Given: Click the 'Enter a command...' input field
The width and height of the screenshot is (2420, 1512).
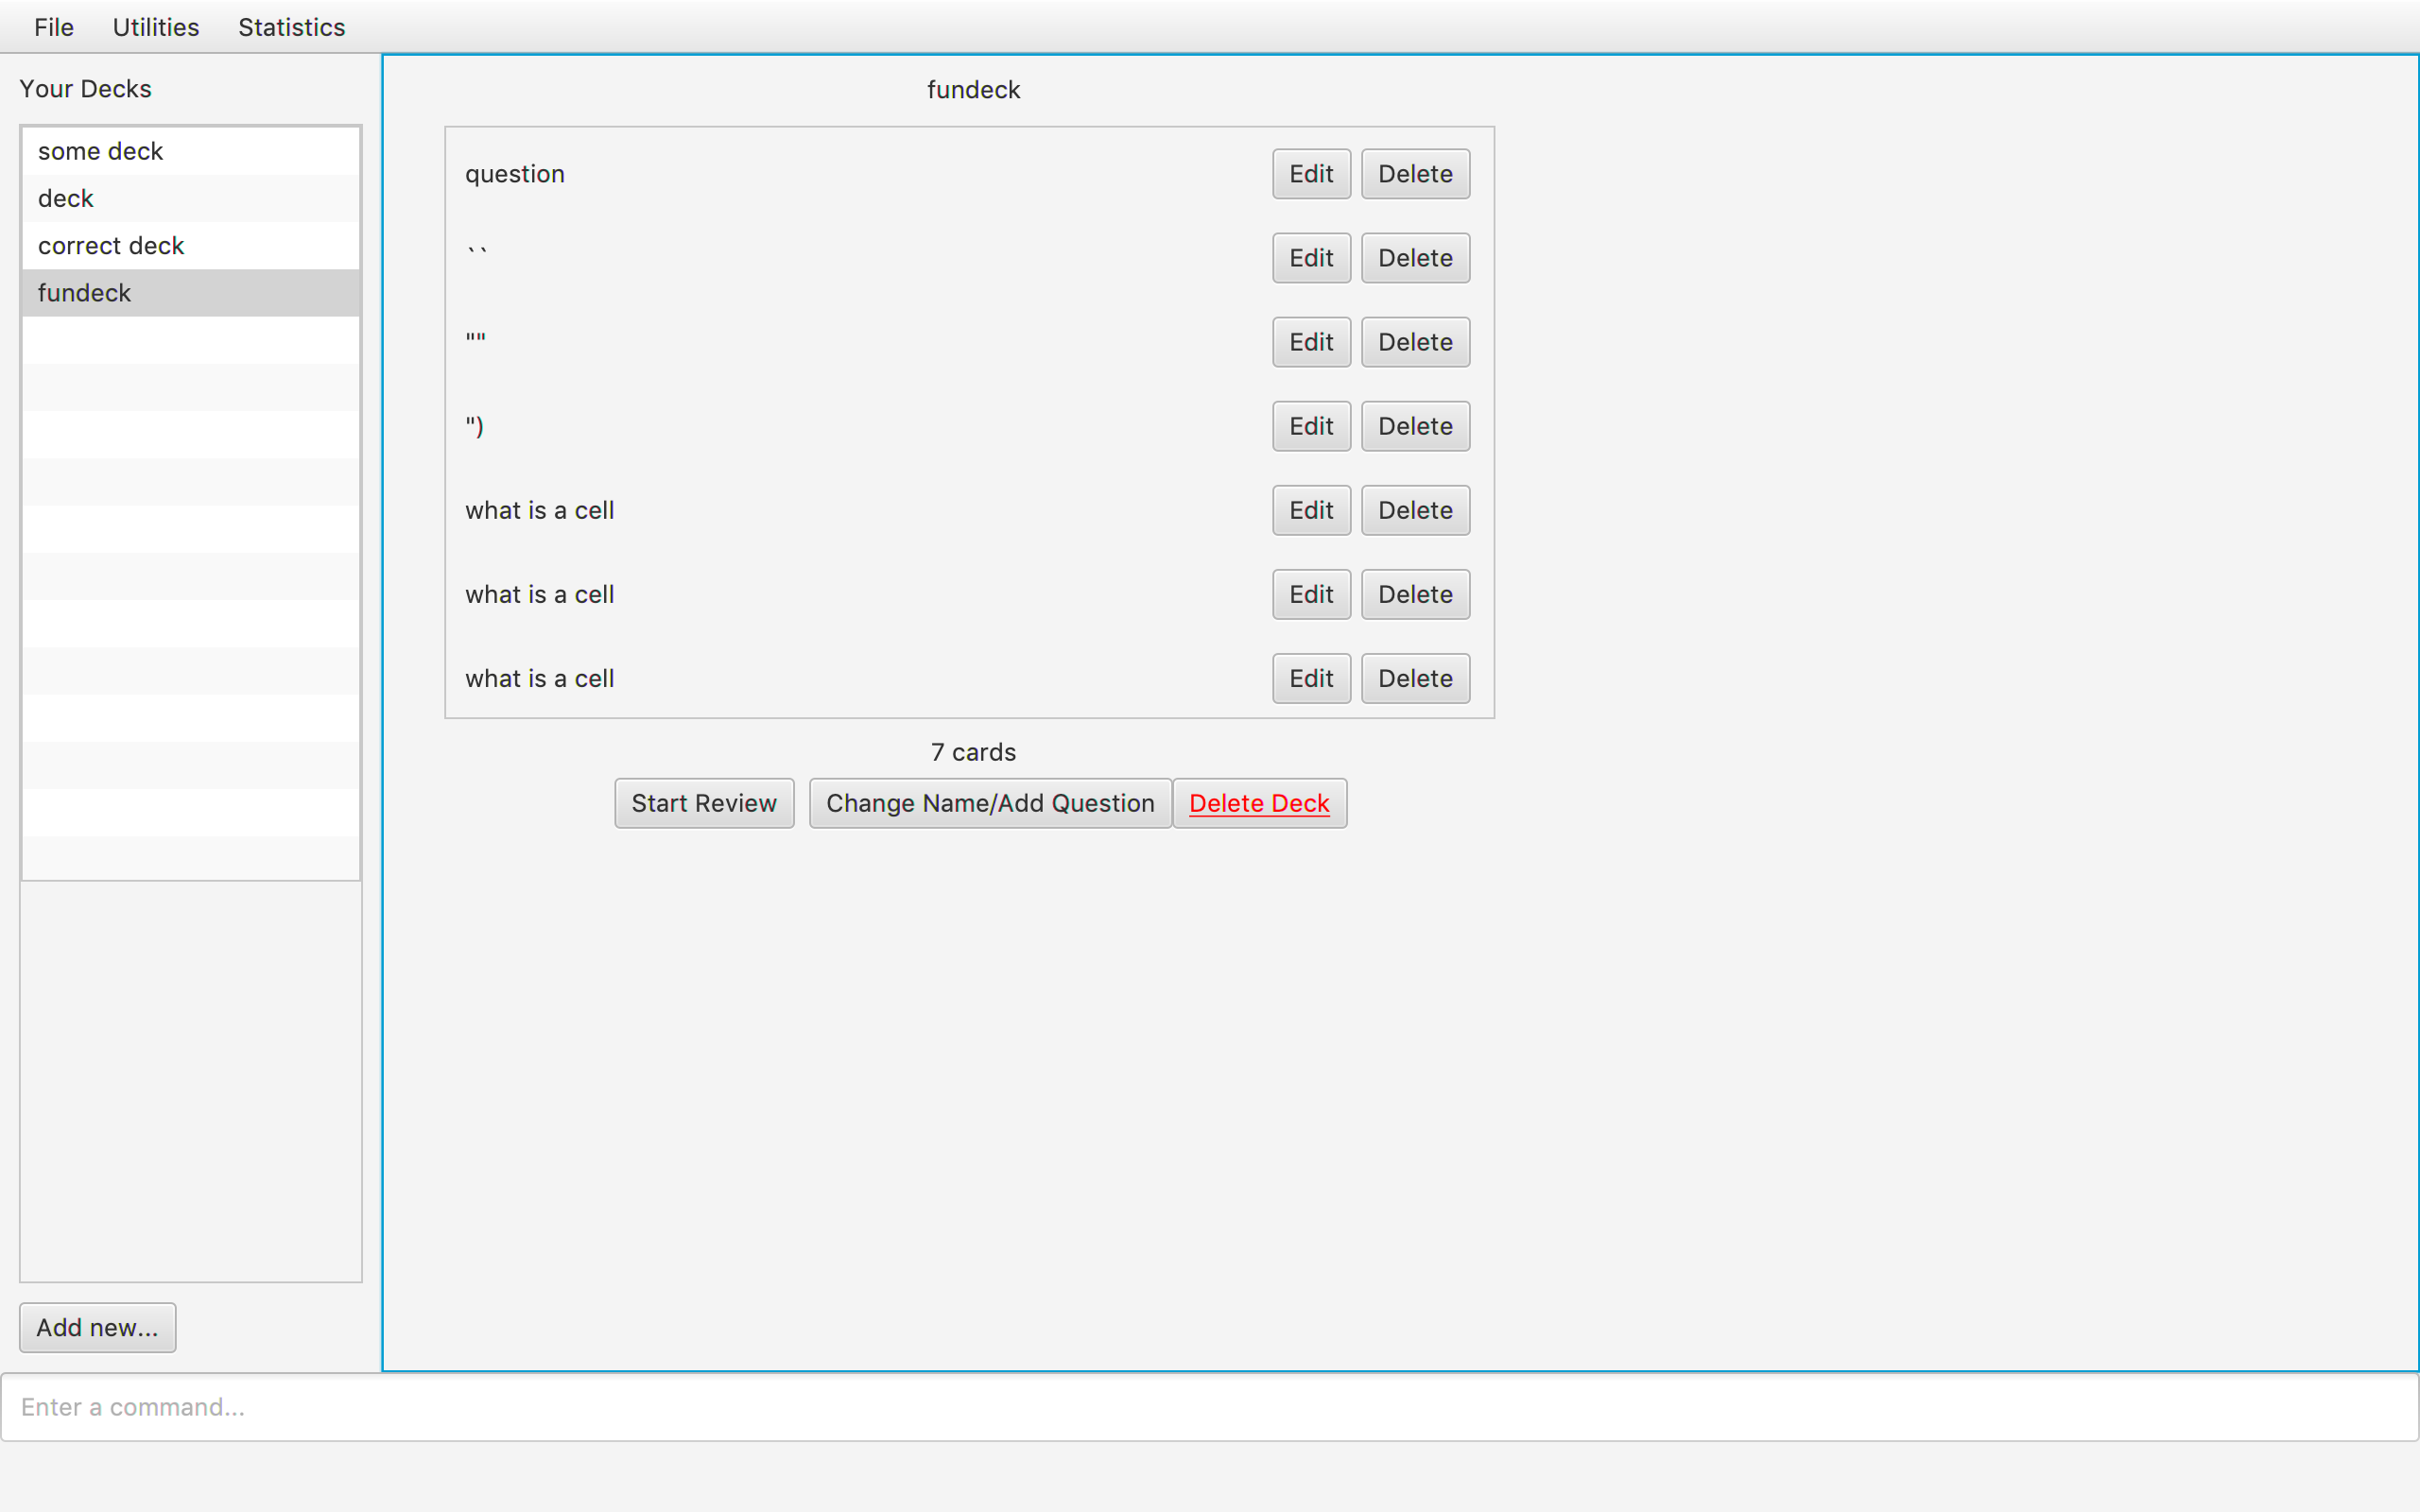Looking at the screenshot, I should tap(1208, 1406).
